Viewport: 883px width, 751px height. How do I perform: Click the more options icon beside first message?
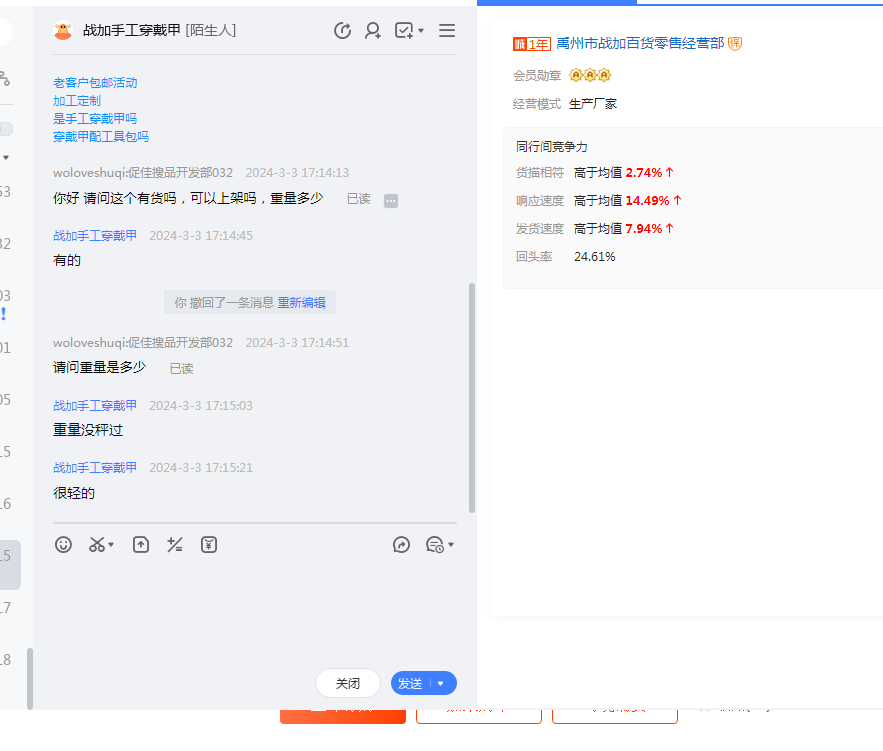[x=391, y=200]
